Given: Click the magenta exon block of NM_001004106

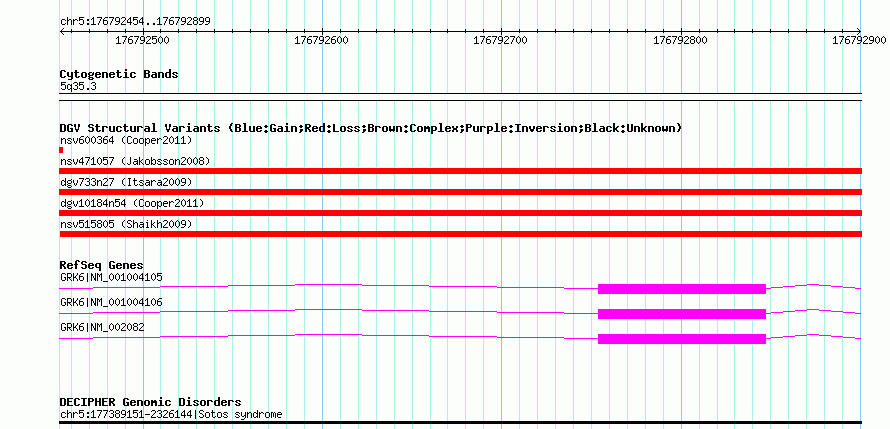Looking at the screenshot, I should pyautogui.click(x=682, y=314).
